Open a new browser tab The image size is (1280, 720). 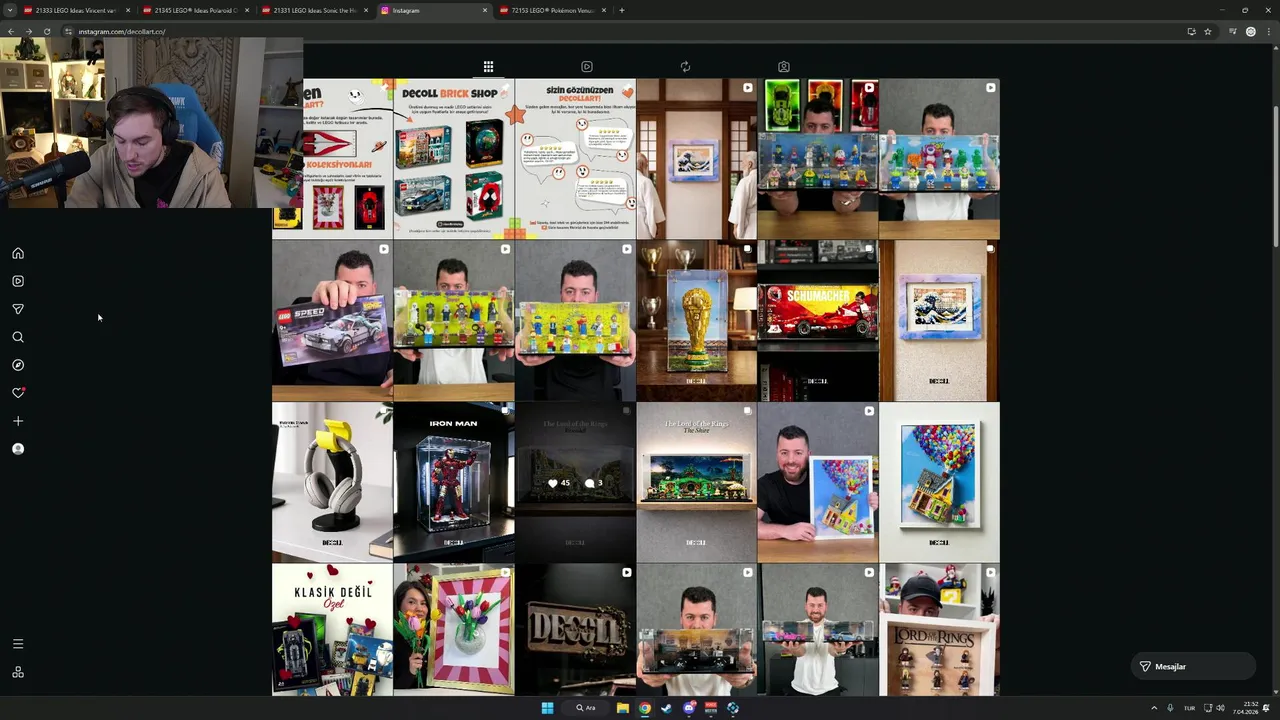pyautogui.click(x=621, y=10)
